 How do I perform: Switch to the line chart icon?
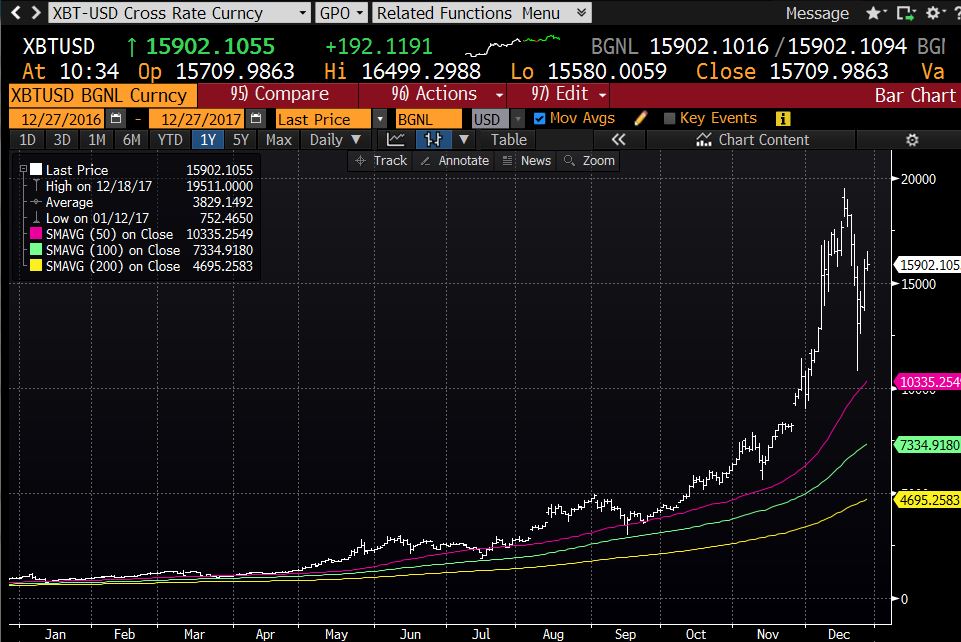pos(397,140)
